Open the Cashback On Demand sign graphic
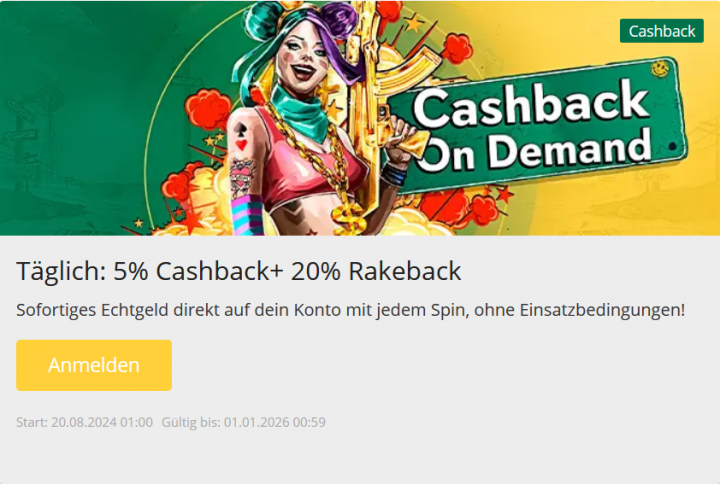 [535, 126]
